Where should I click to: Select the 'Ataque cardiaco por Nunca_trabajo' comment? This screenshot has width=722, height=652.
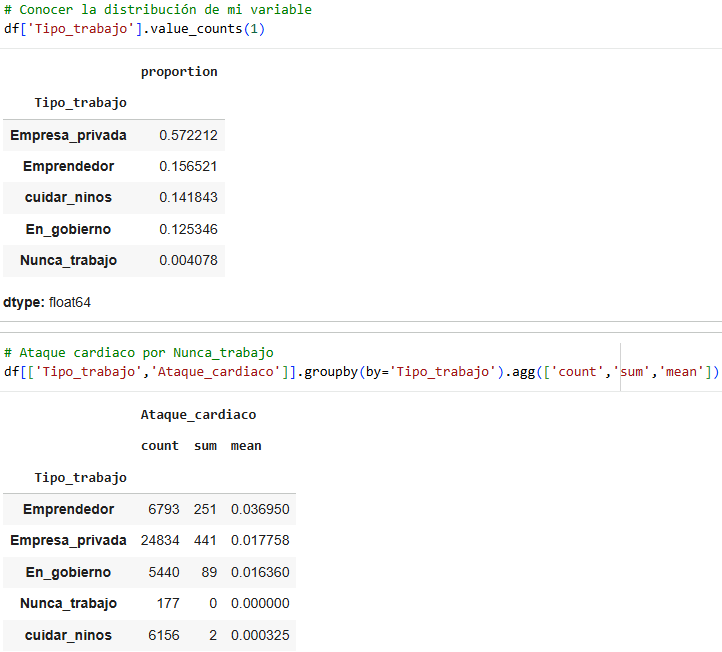click(139, 353)
